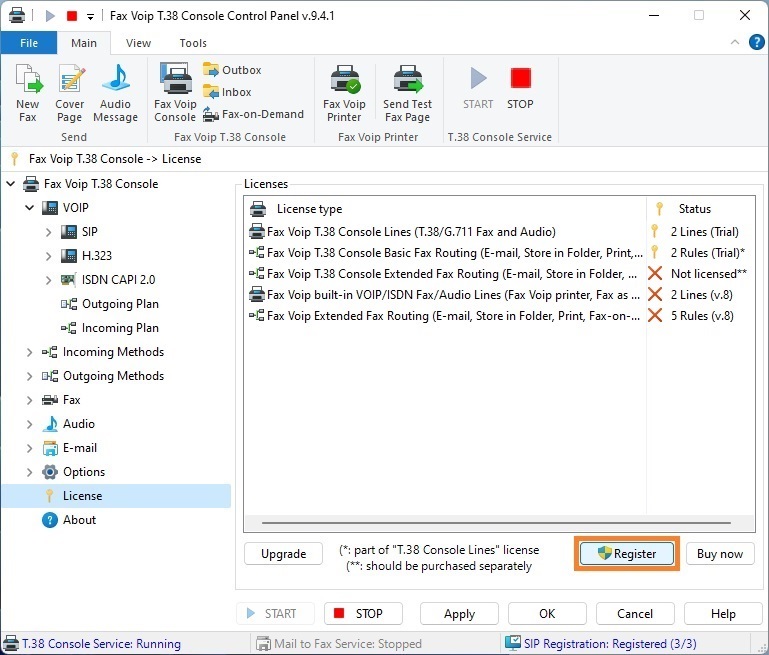The height and width of the screenshot is (655, 769).
Task: Expand the ISDN CAPI 2.0 node
Action: [x=49, y=280]
